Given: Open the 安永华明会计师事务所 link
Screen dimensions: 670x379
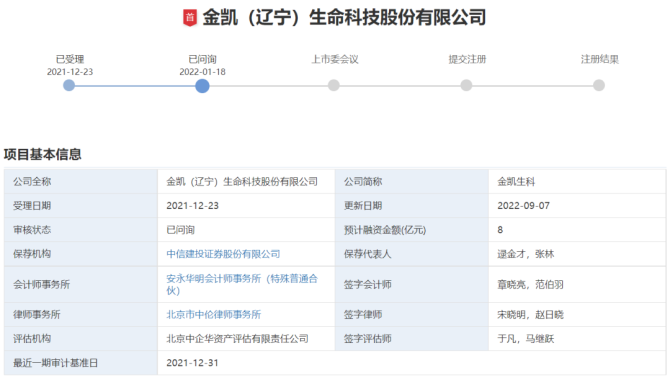Looking at the screenshot, I should point(242,285).
